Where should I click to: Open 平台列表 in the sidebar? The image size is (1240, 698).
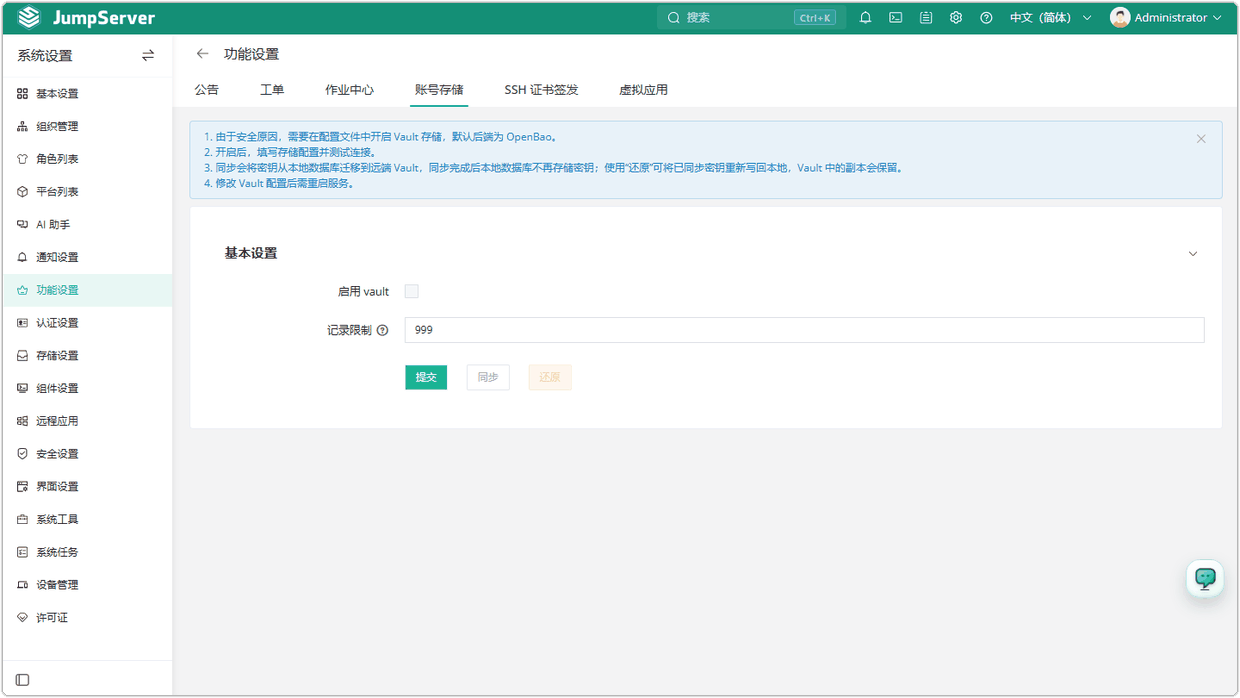[86, 192]
